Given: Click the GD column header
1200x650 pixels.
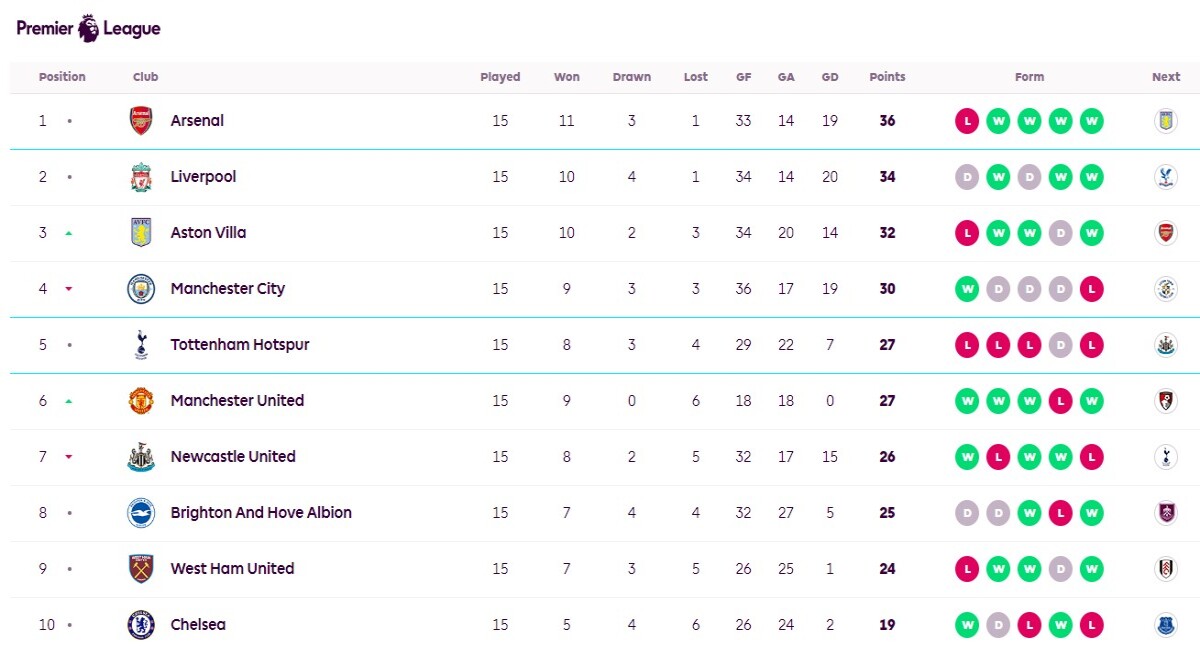Looking at the screenshot, I should (x=830, y=77).
